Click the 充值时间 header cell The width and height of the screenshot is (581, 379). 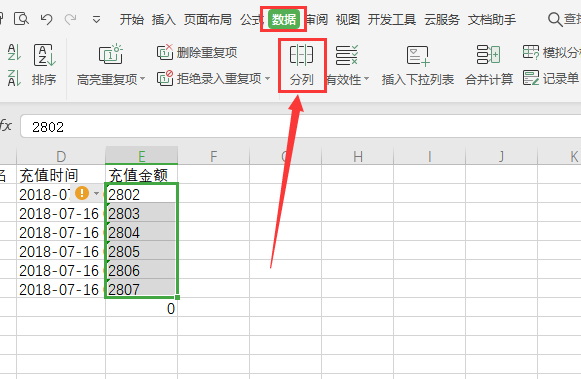click(61, 174)
